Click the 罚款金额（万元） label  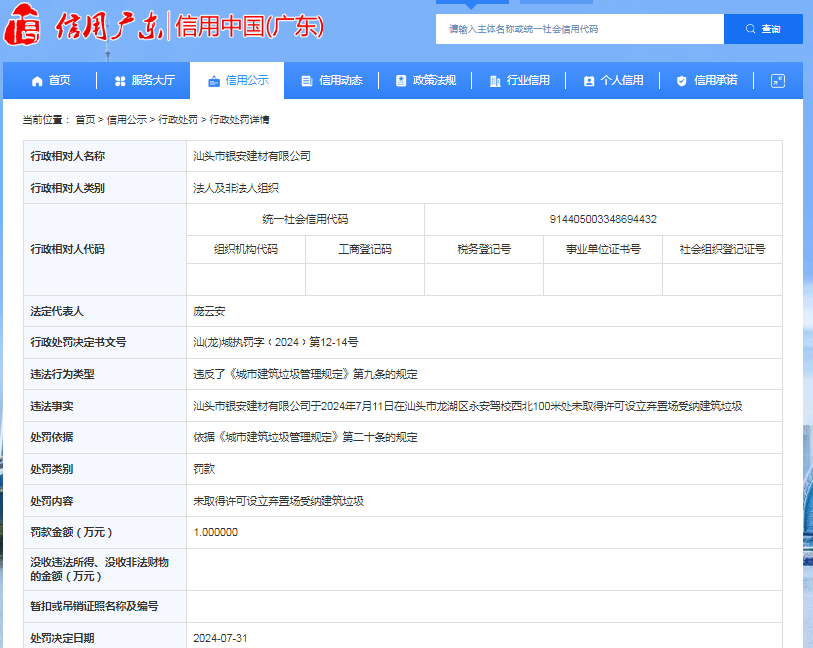click(x=71, y=532)
